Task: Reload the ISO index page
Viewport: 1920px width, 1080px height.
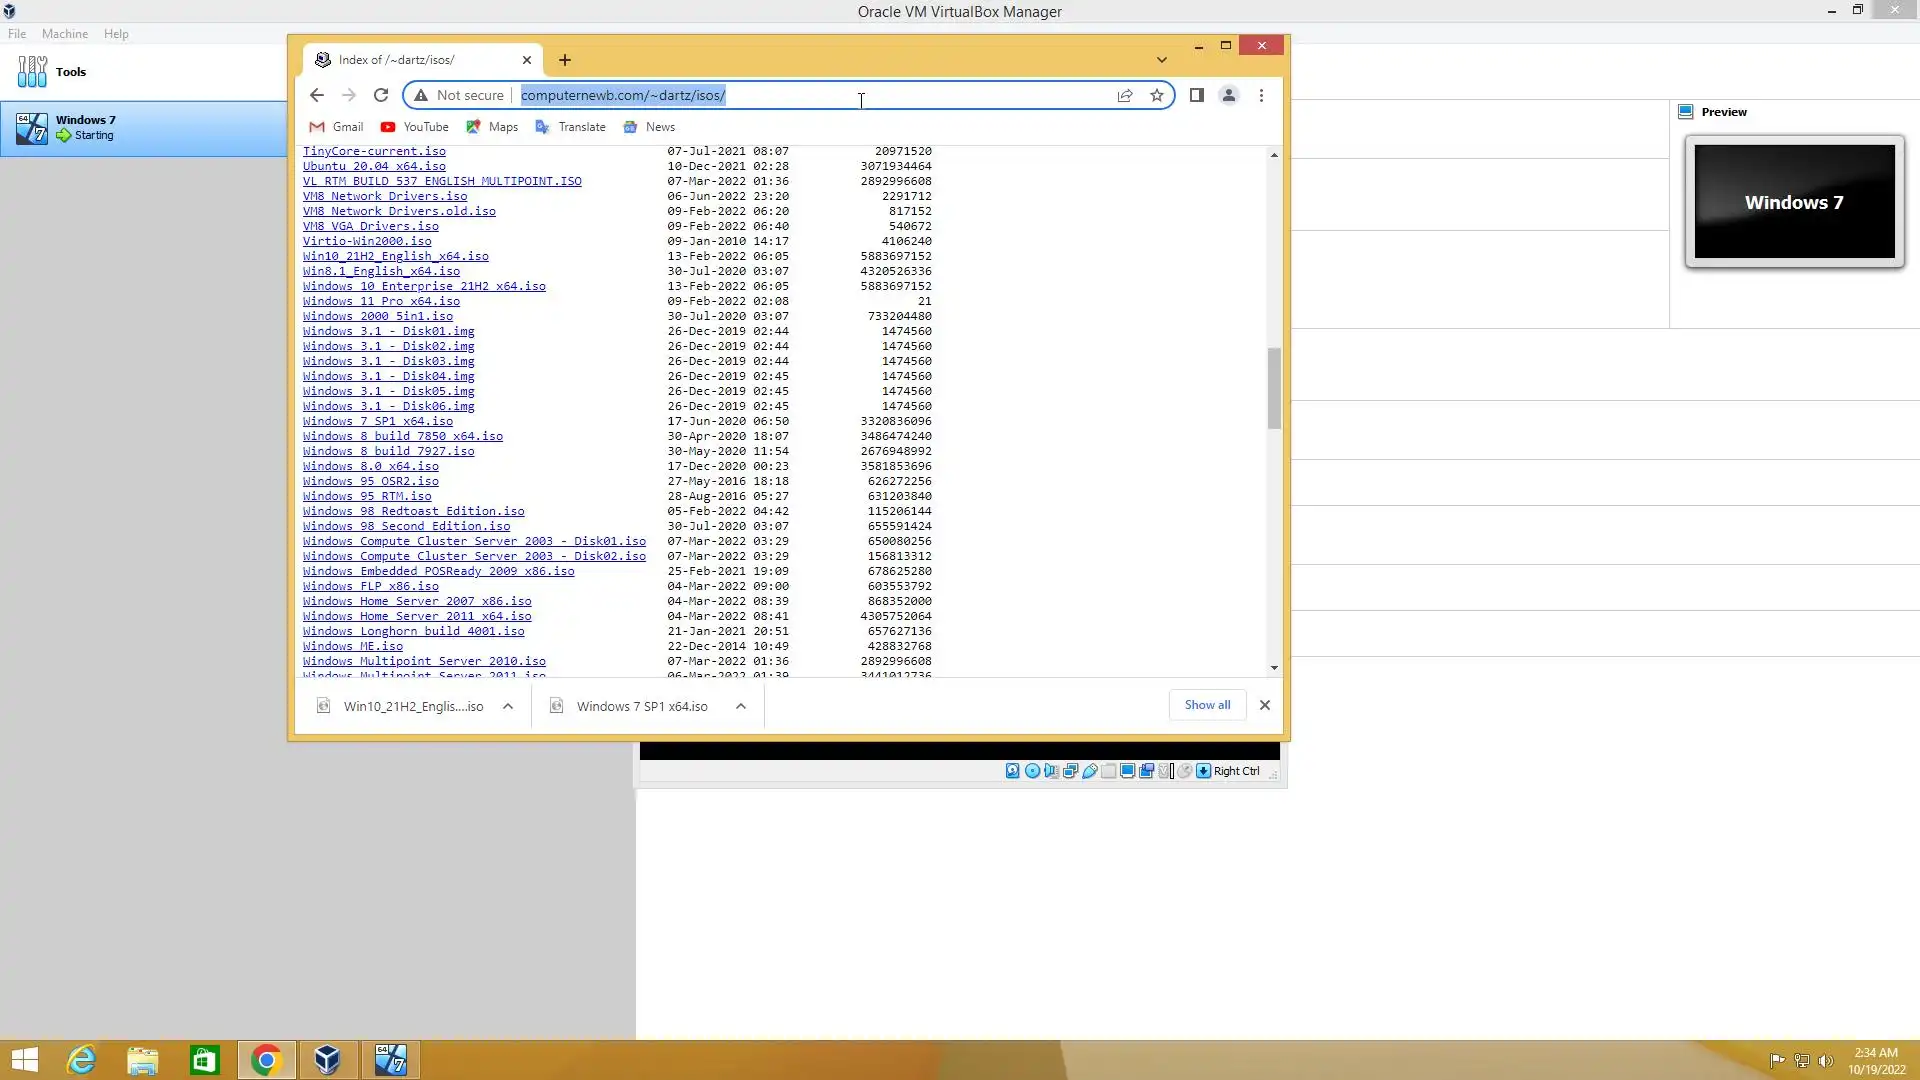Action: coord(380,95)
